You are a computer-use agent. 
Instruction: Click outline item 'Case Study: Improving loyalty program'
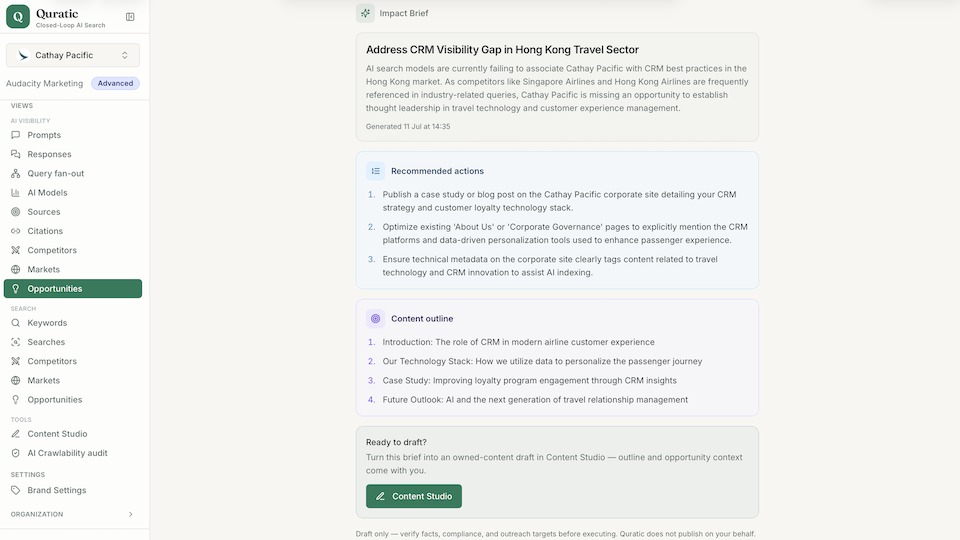tap(530, 380)
